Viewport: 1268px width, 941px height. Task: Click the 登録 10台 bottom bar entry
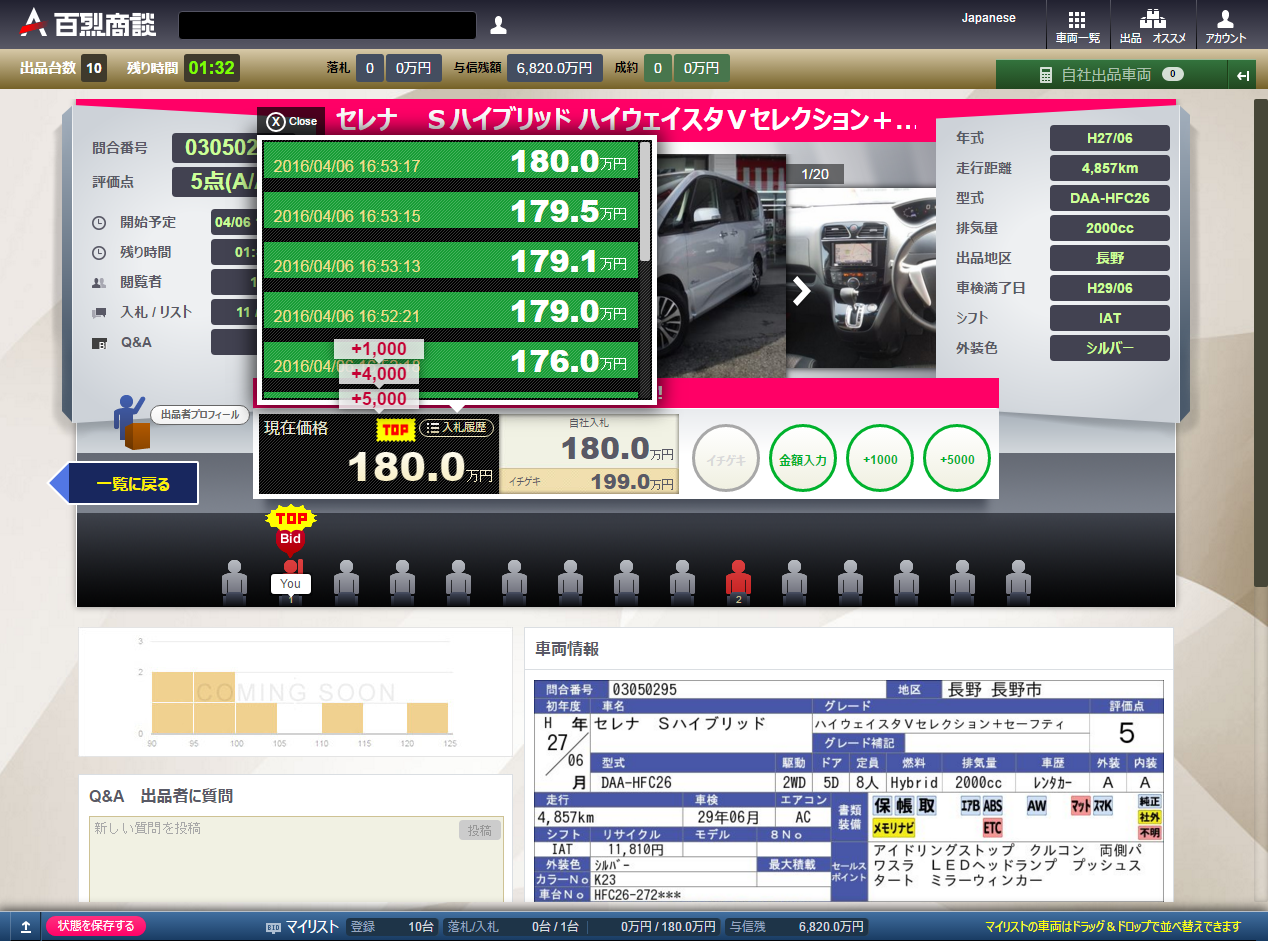point(392,926)
